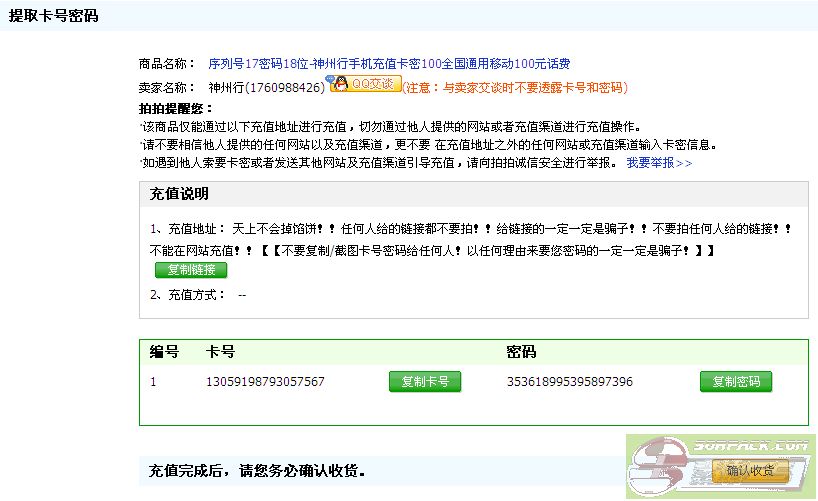
Task: Click the 密码 column header
Action: pos(521,352)
